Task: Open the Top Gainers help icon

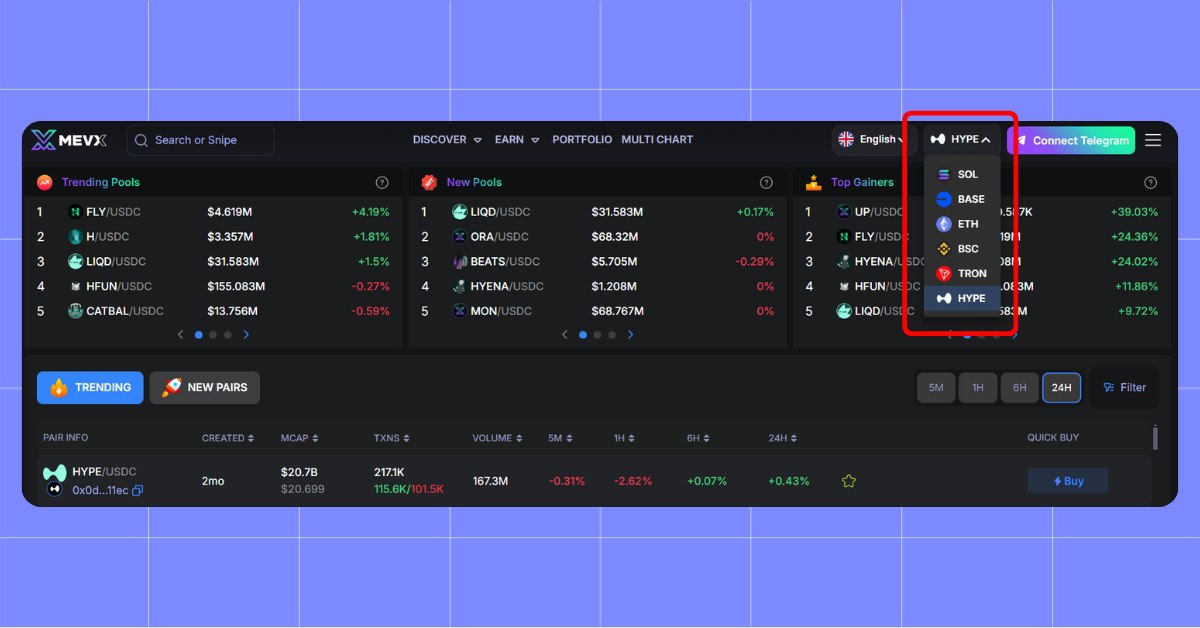Action: coord(1150,182)
